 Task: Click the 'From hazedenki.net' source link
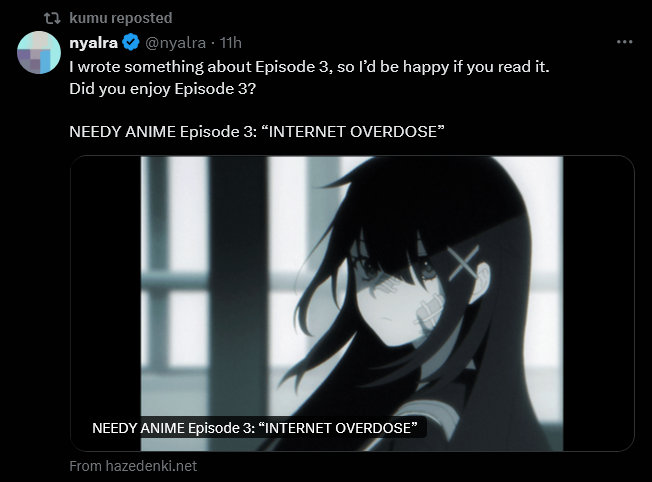click(133, 466)
